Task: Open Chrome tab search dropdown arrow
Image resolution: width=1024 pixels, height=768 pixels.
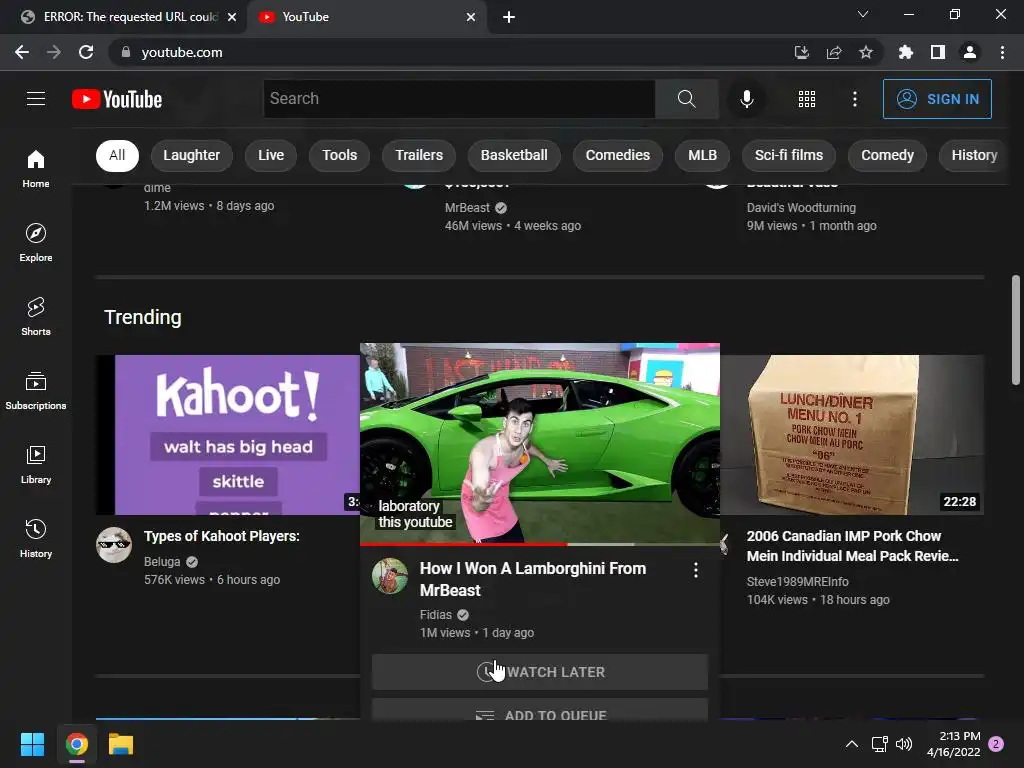Action: click(863, 14)
